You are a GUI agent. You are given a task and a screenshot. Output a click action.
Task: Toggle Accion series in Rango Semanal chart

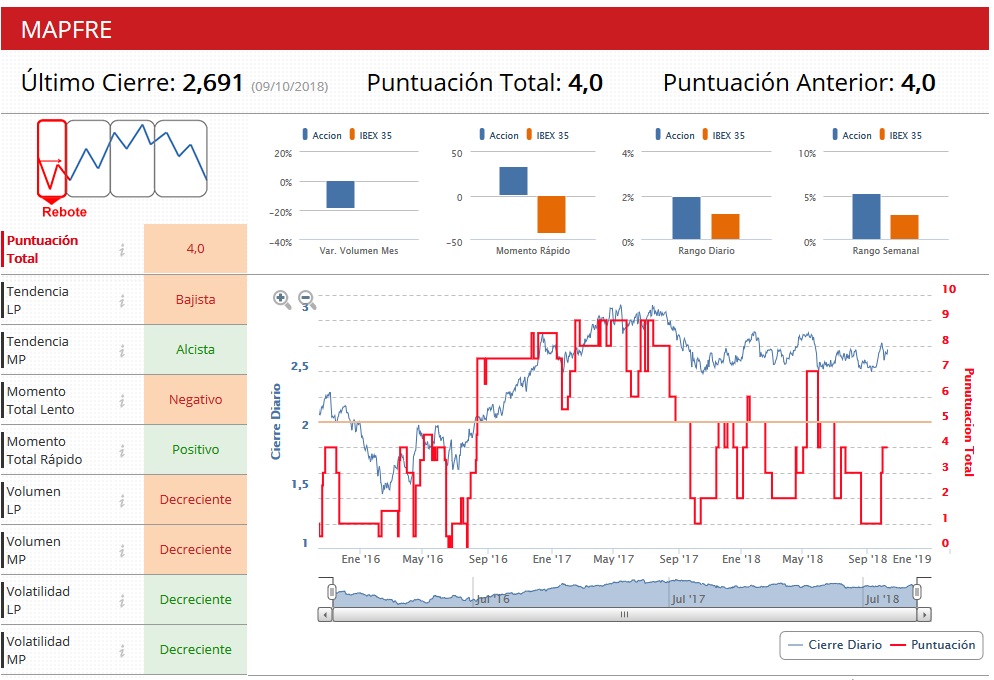pos(852,135)
